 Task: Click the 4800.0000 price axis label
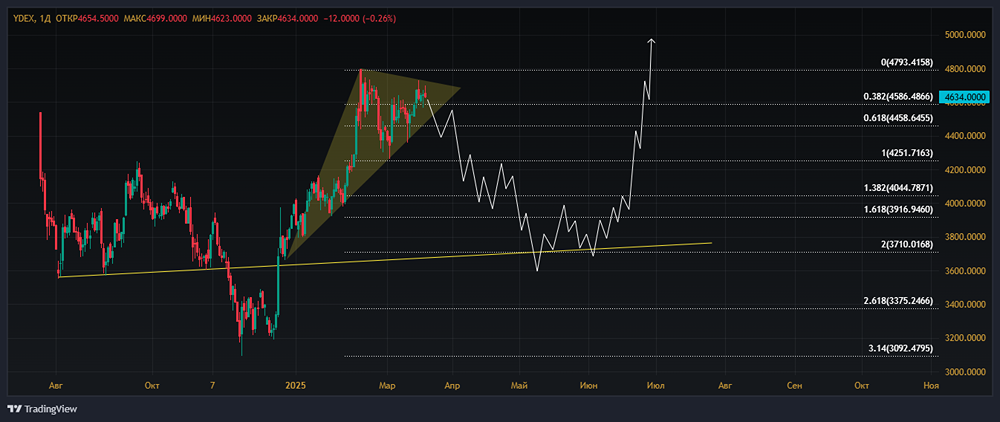(x=966, y=69)
